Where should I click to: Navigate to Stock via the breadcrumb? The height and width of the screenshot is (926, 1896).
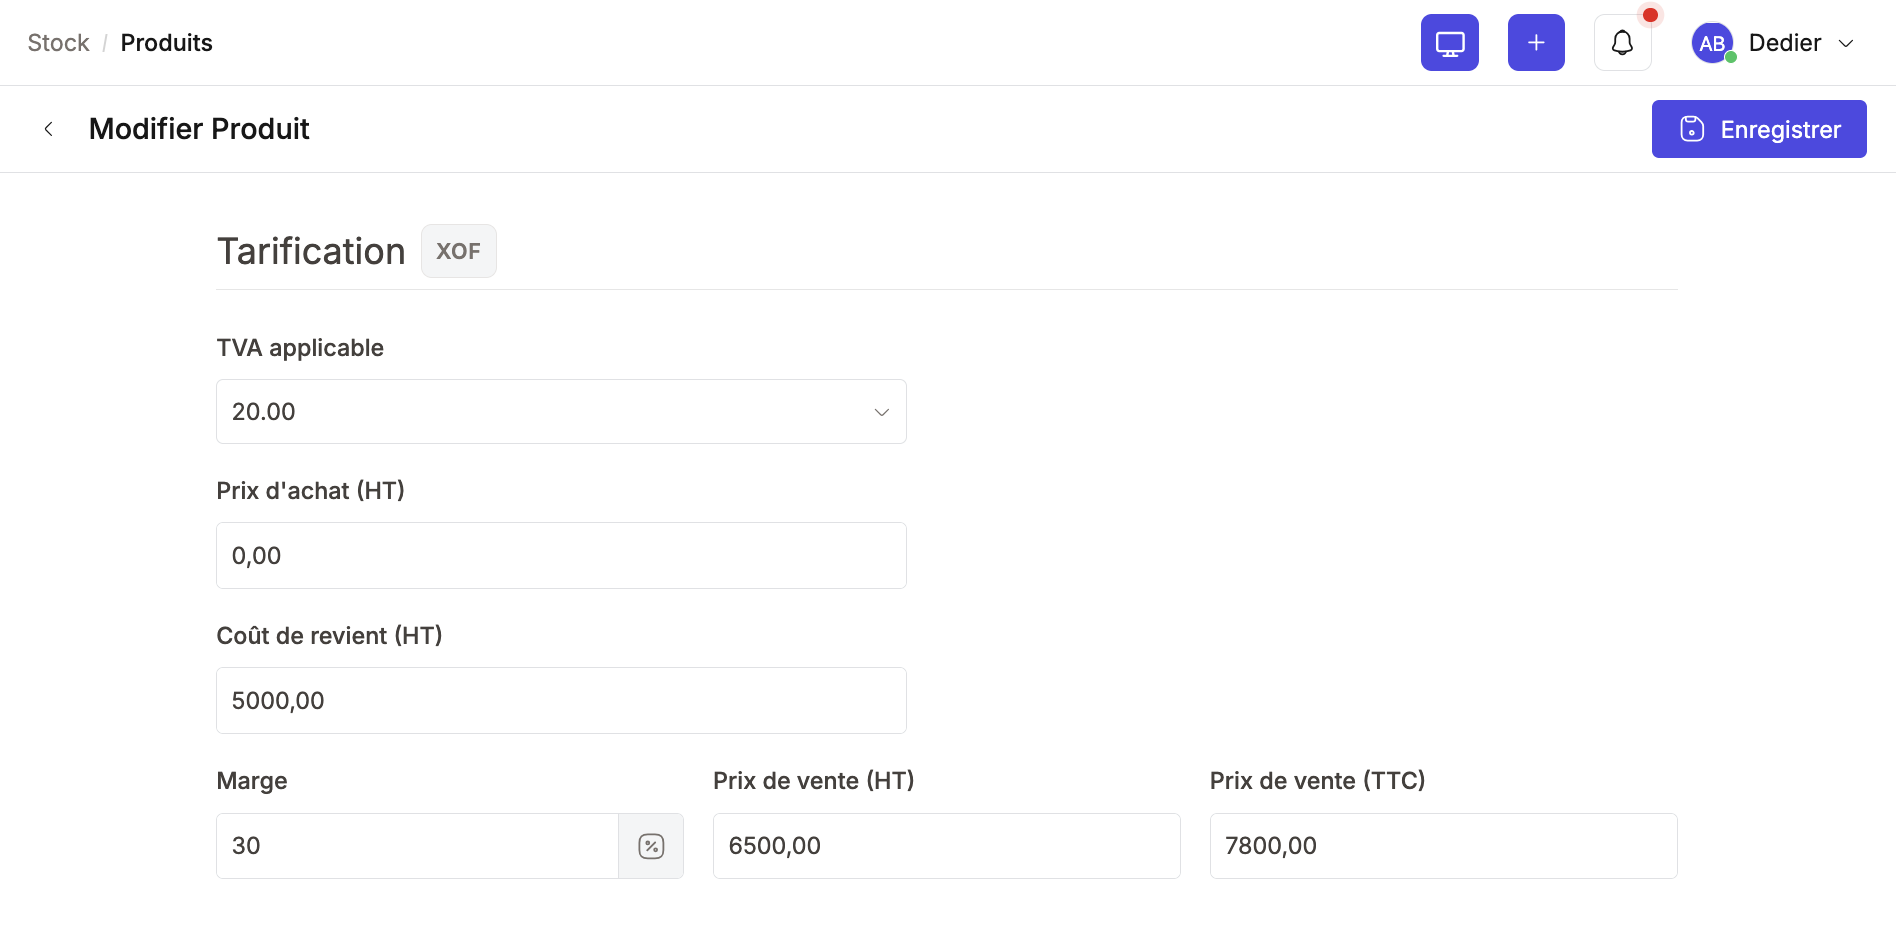(x=57, y=42)
